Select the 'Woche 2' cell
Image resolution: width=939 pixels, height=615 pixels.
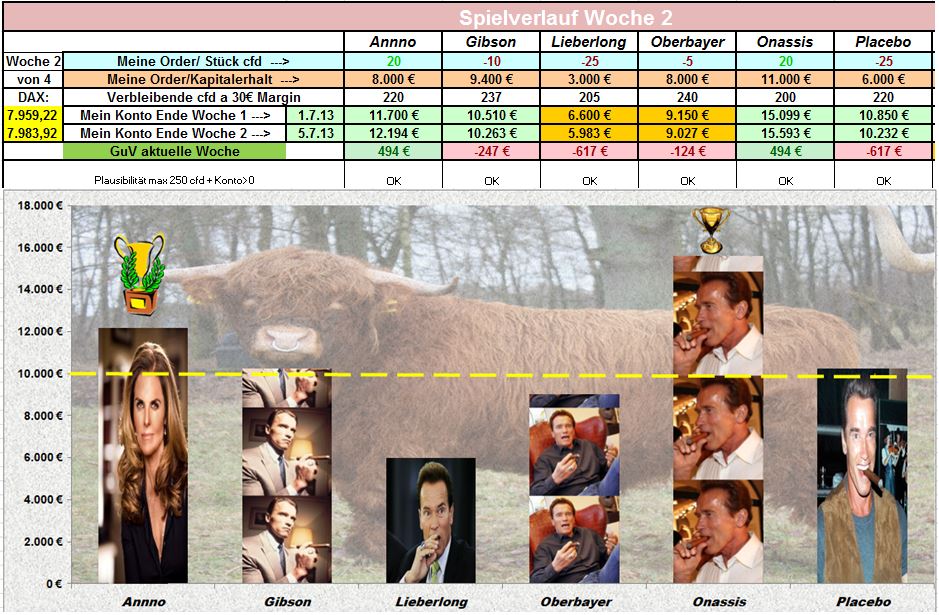coord(33,61)
